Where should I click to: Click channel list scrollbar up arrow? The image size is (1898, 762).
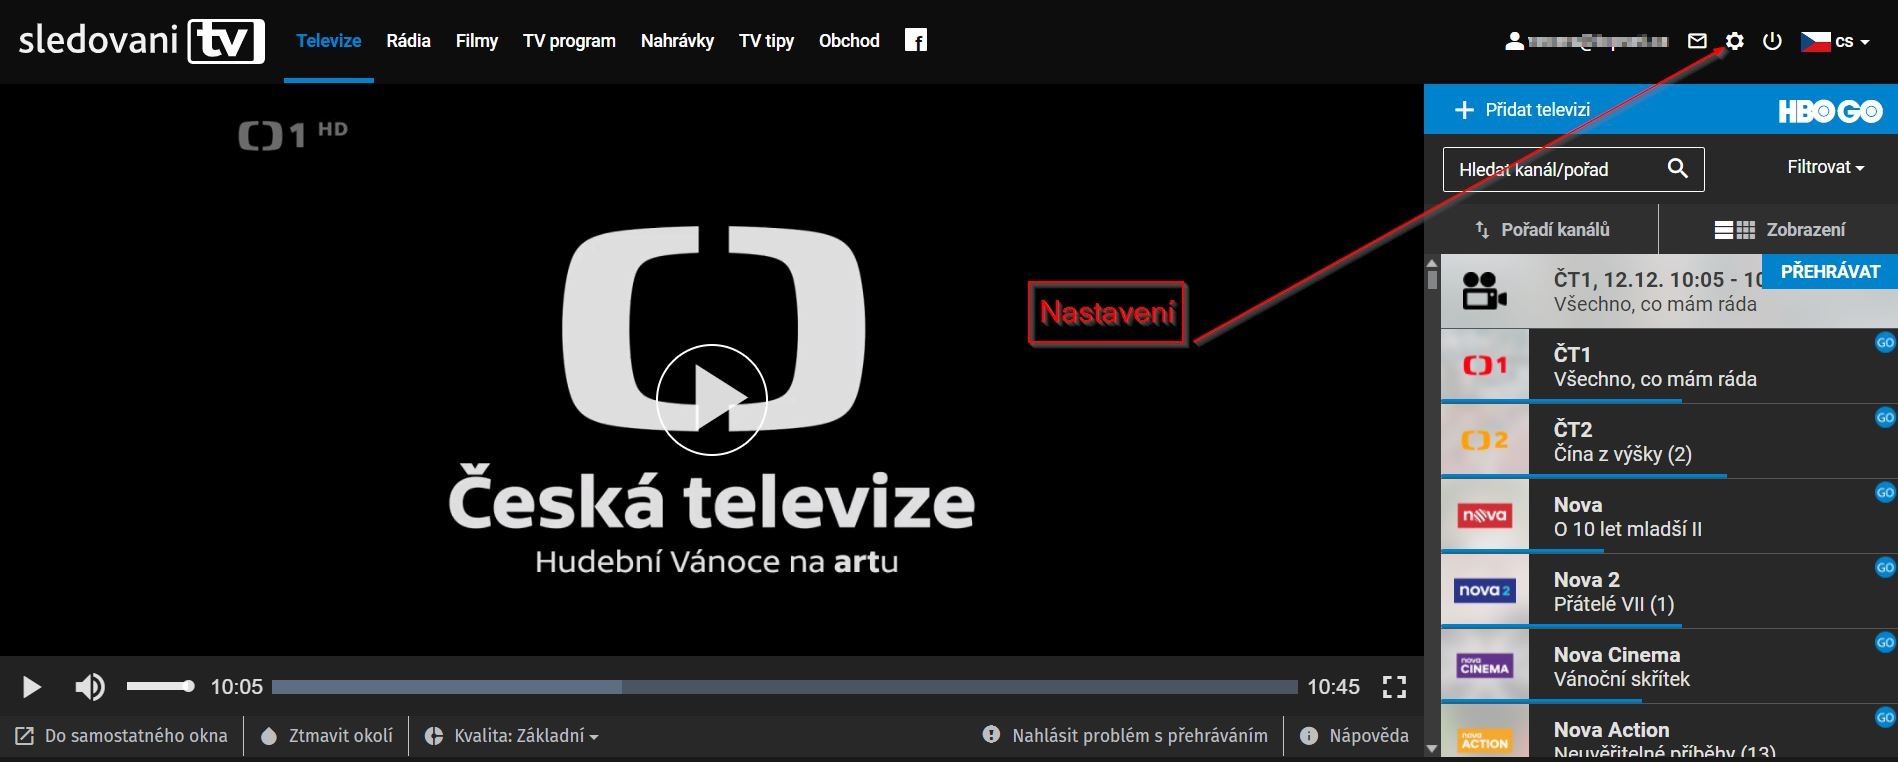coord(1432,263)
